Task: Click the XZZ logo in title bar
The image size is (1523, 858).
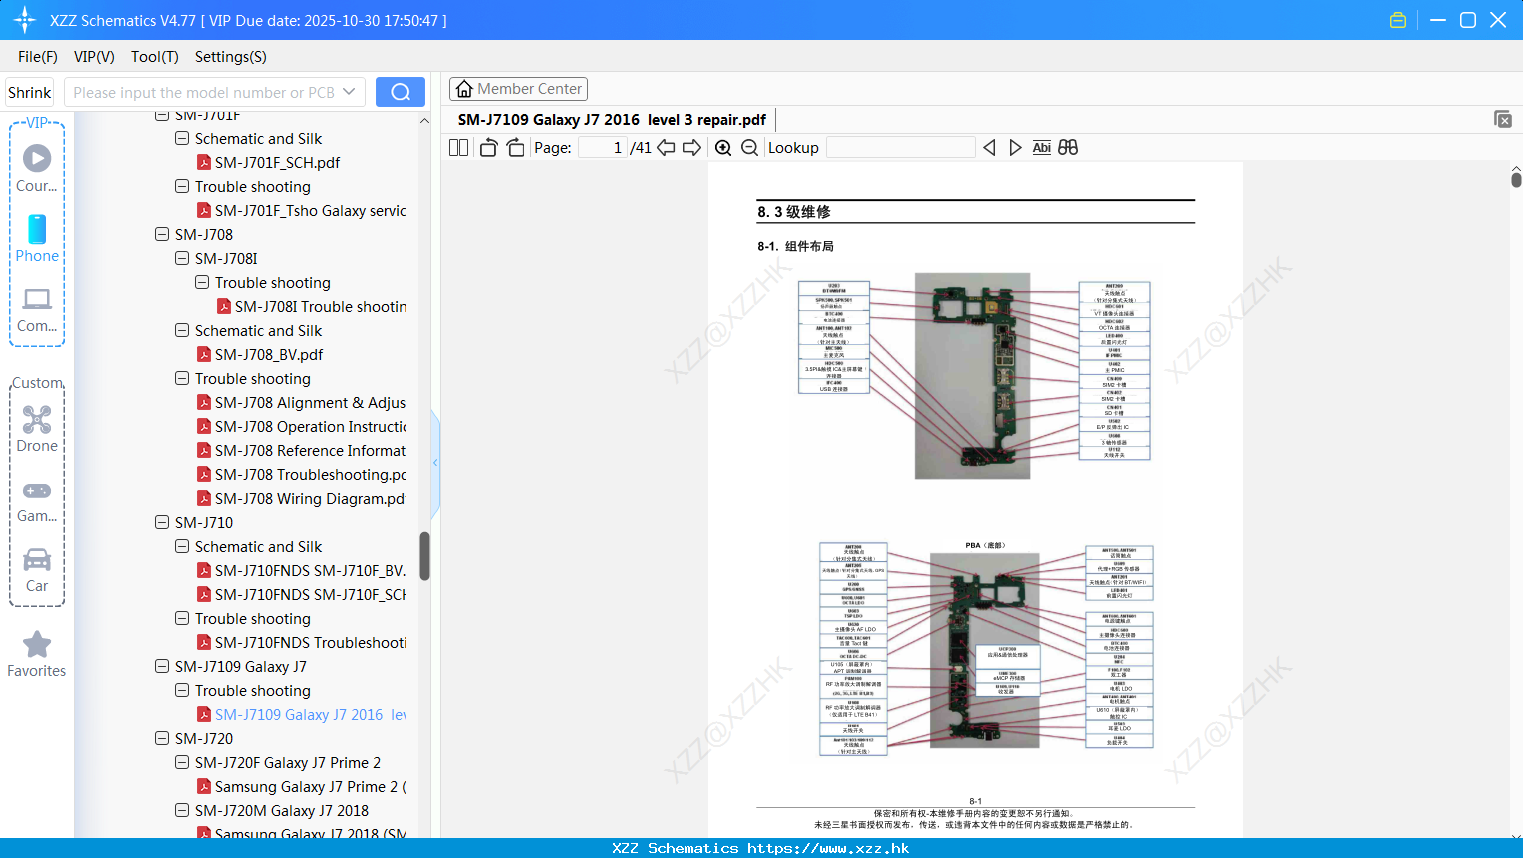Action: click(25, 20)
